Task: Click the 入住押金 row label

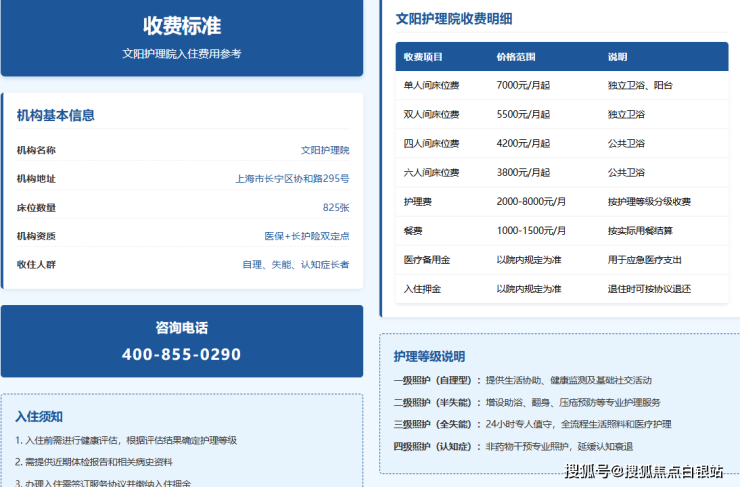Action: [x=422, y=289]
